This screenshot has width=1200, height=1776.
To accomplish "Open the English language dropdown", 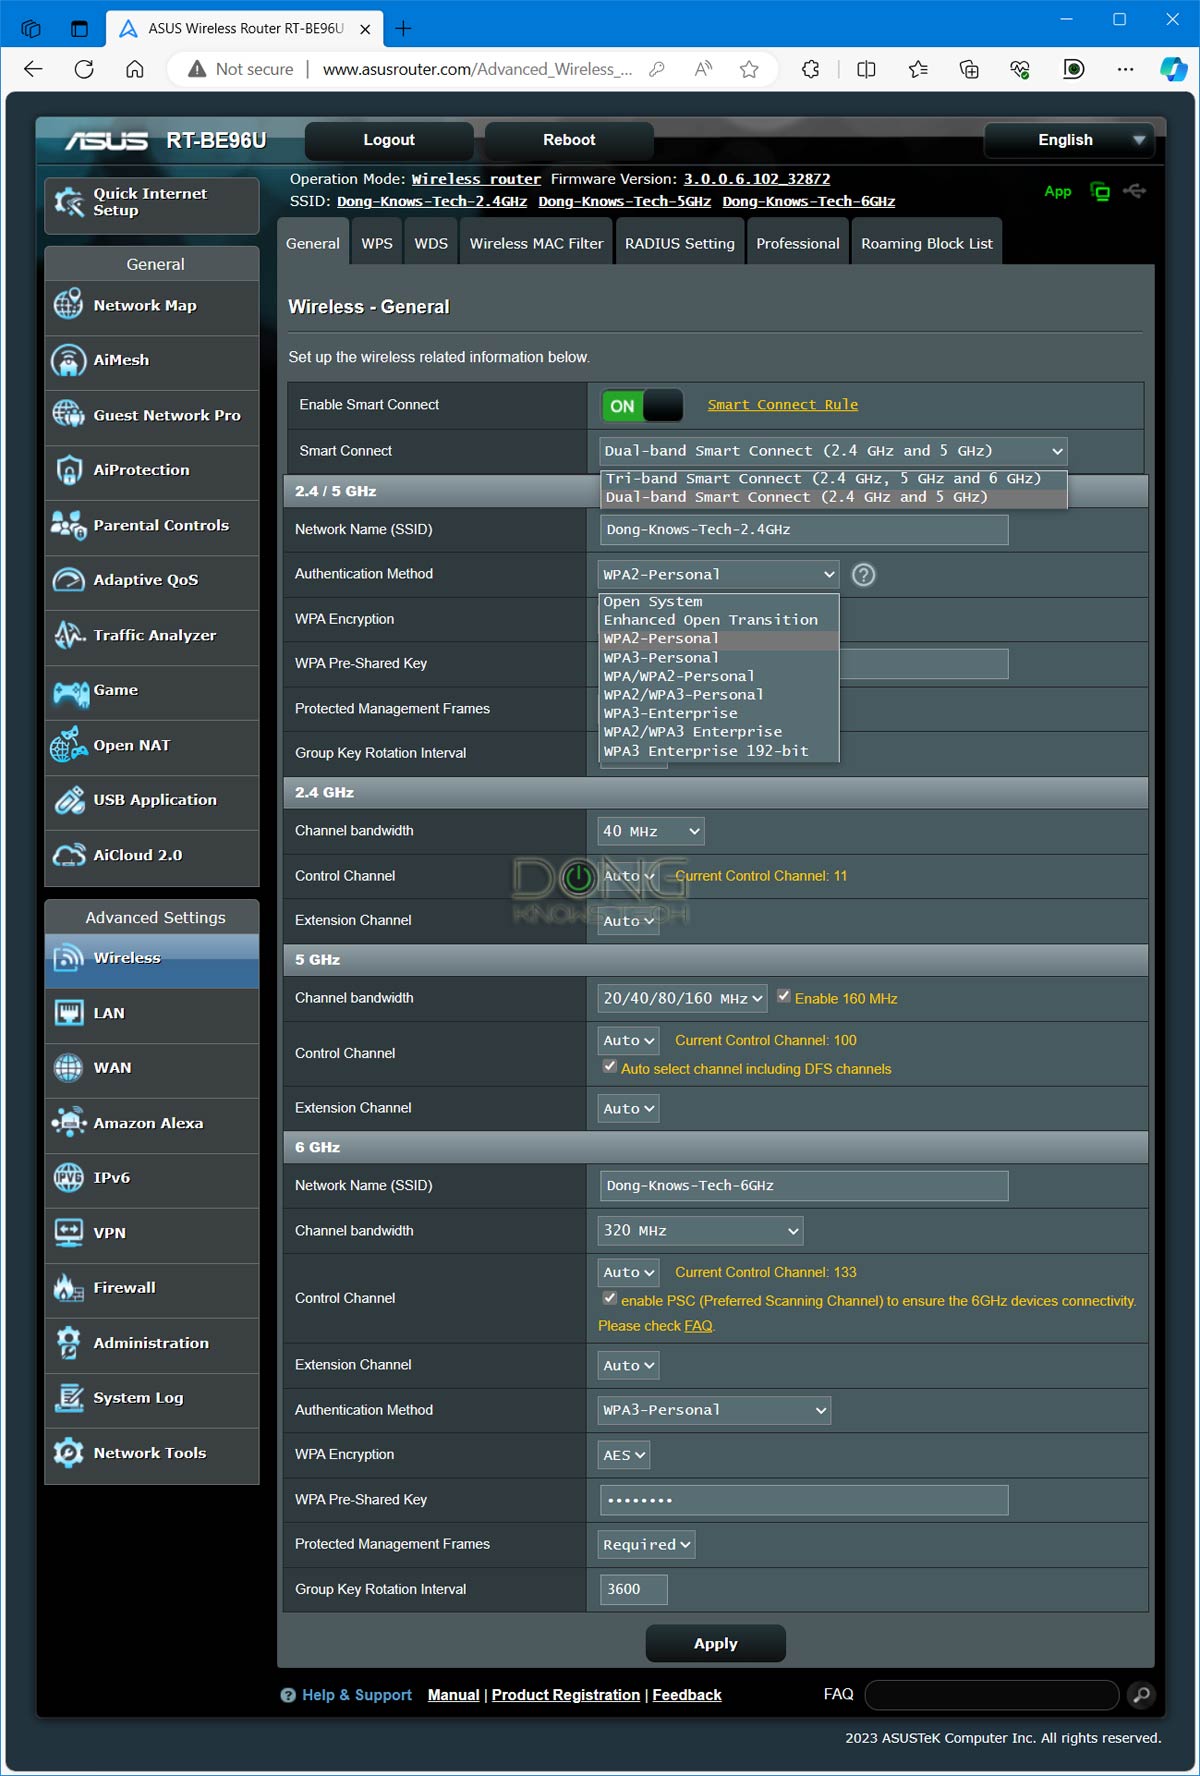I will click(x=1069, y=141).
